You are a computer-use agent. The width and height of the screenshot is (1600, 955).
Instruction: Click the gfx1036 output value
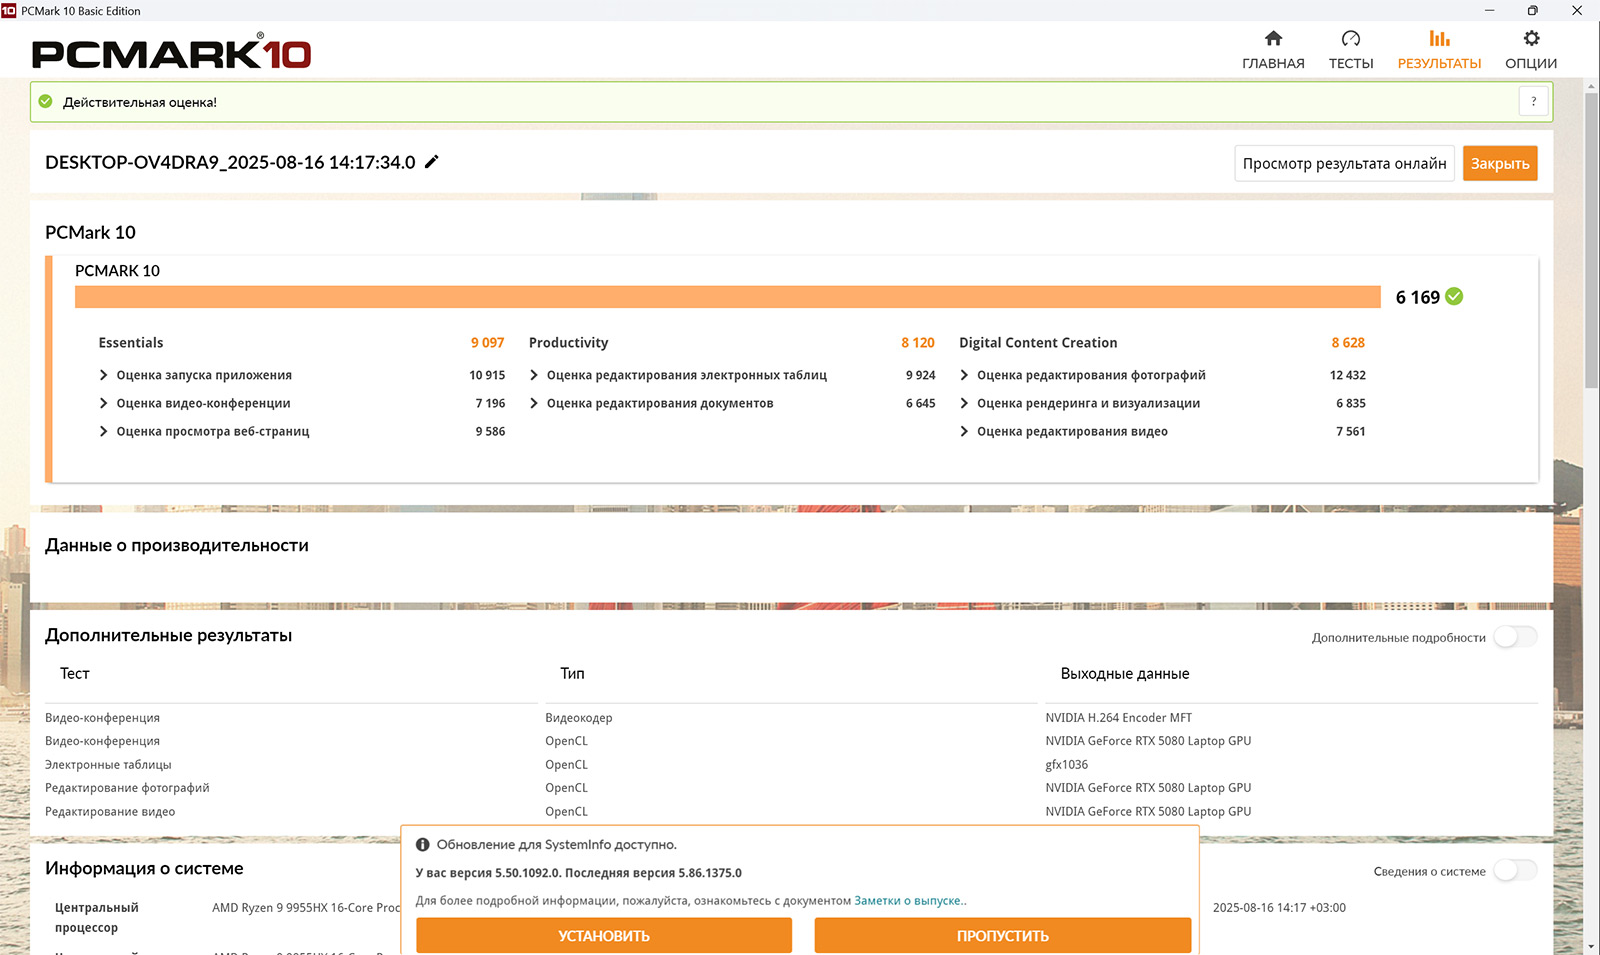1066,765
